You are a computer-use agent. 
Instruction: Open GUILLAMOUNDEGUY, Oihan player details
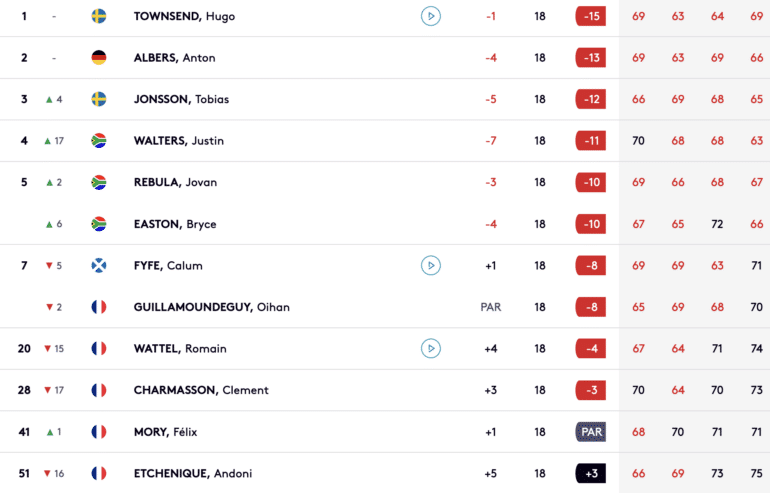tap(212, 307)
